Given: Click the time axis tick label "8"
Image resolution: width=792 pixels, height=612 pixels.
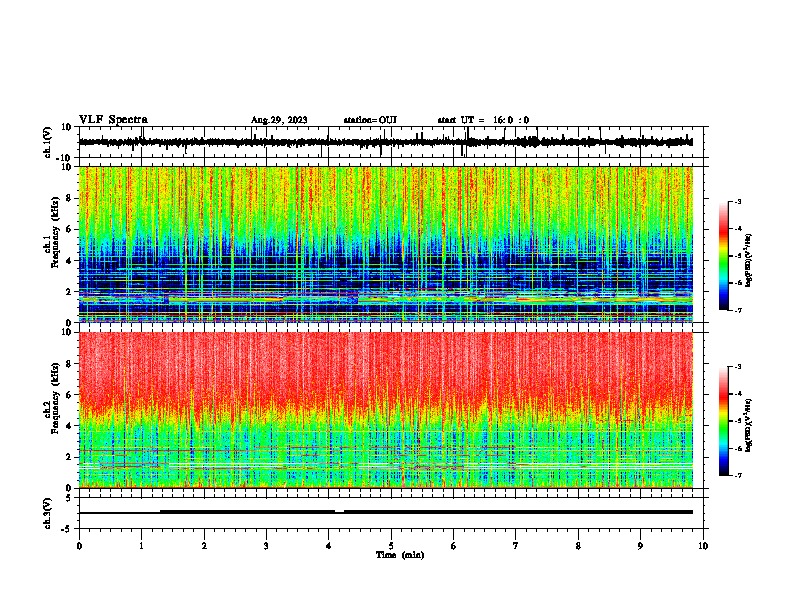Looking at the screenshot, I should point(578,546).
